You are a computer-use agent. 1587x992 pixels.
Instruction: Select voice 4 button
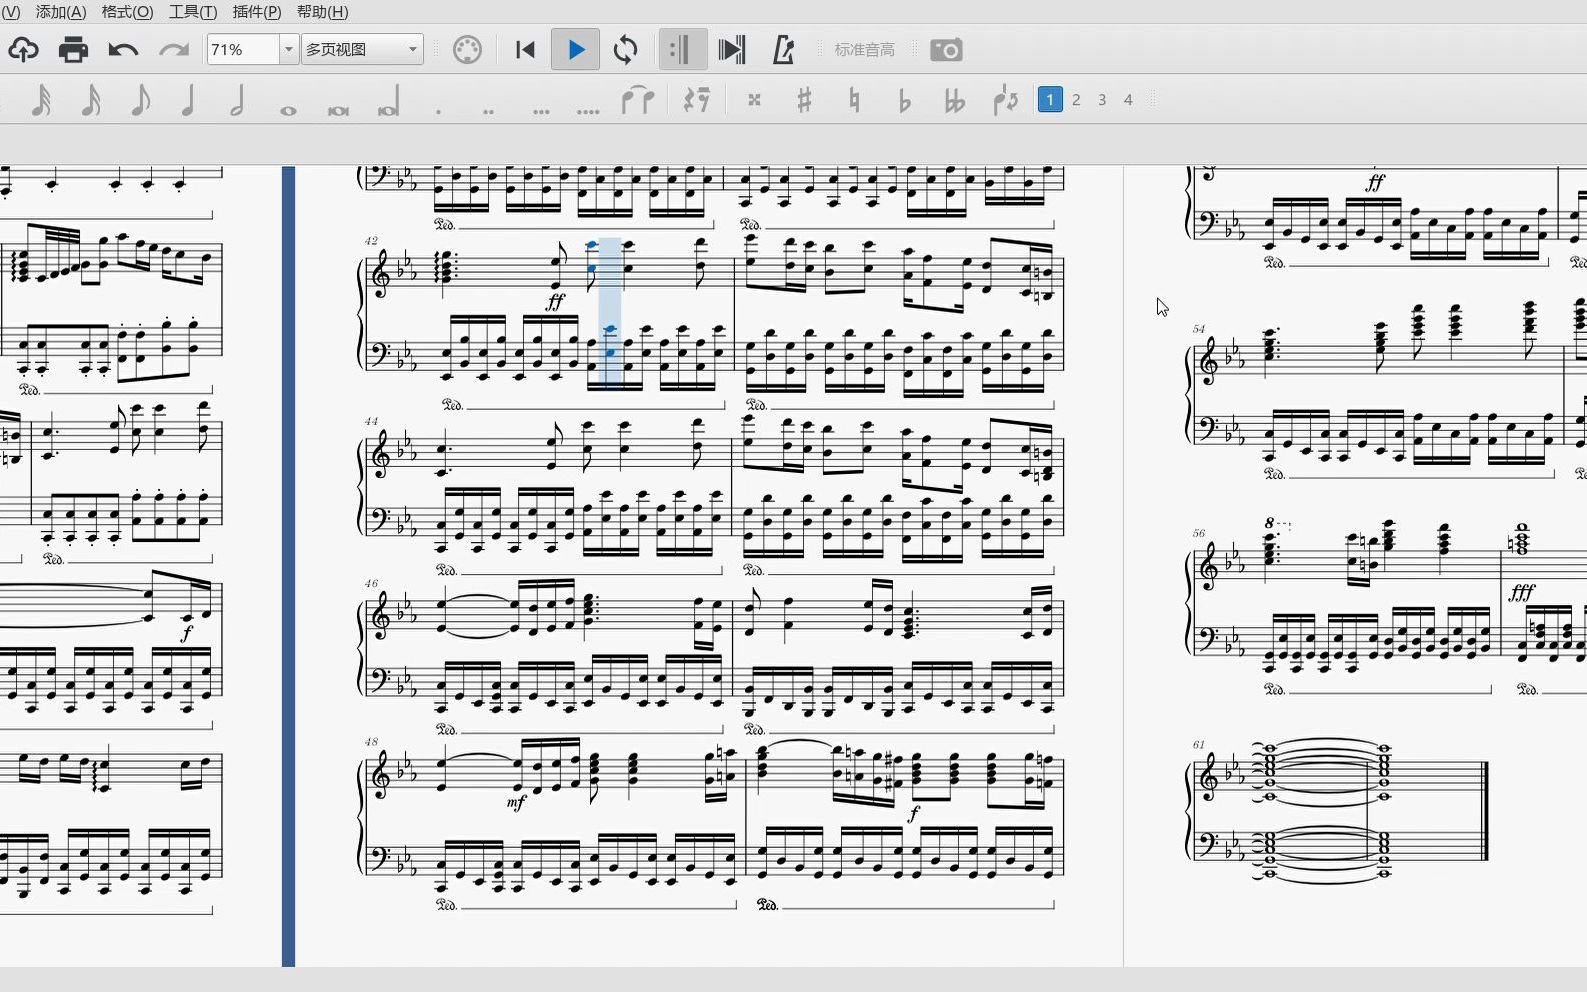click(1128, 99)
